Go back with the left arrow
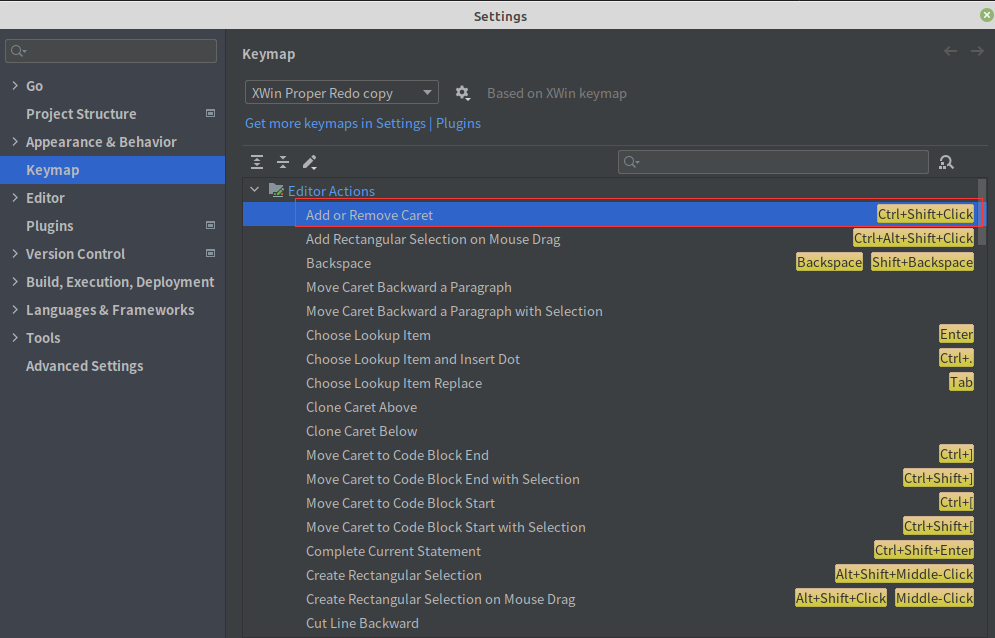995x638 pixels. [x=951, y=51]
